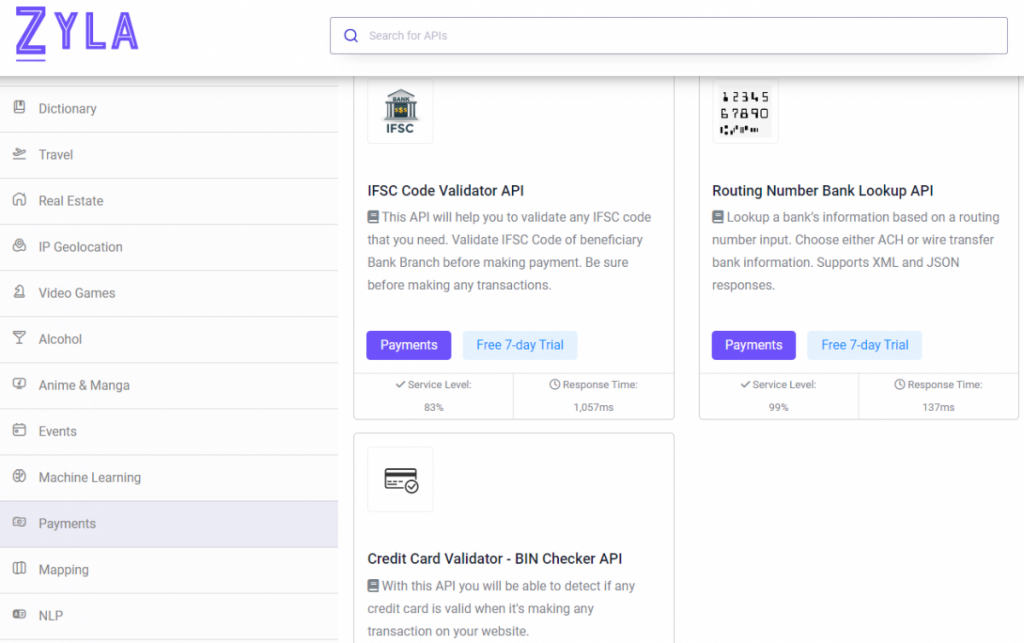Click Response Time clock on Routing card

point(899,384)
